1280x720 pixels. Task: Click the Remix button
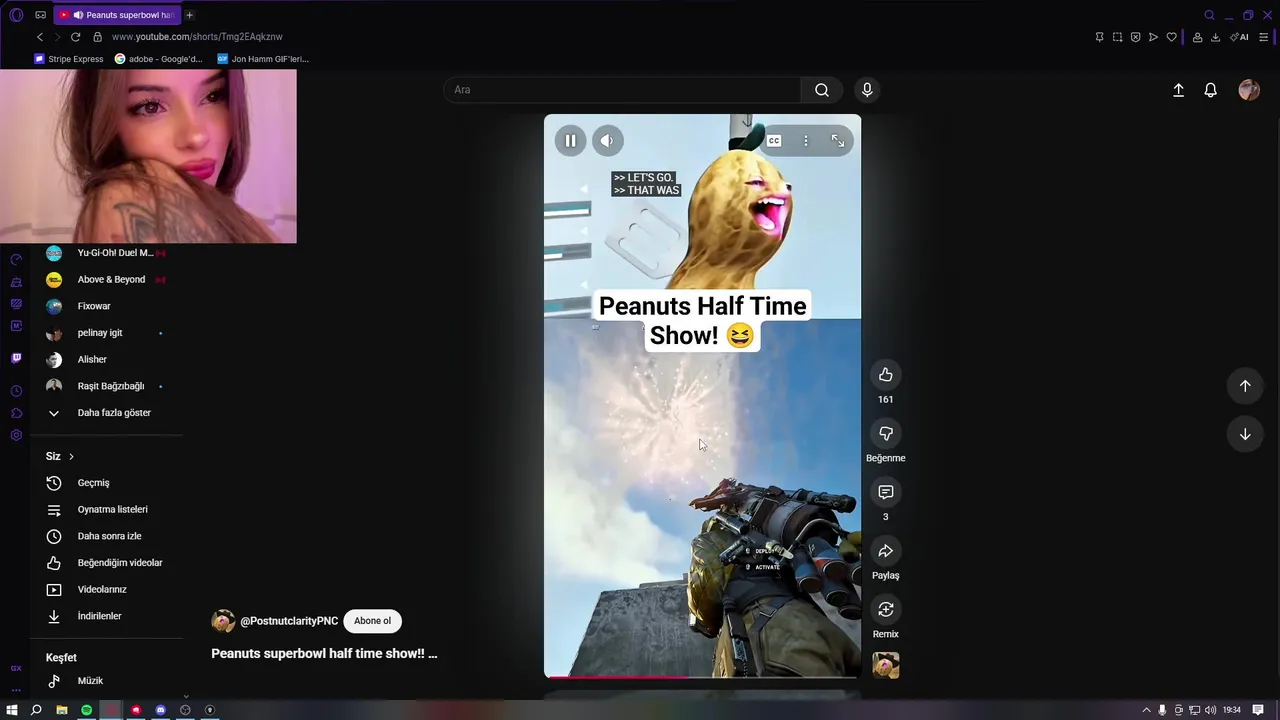(885, 609)
